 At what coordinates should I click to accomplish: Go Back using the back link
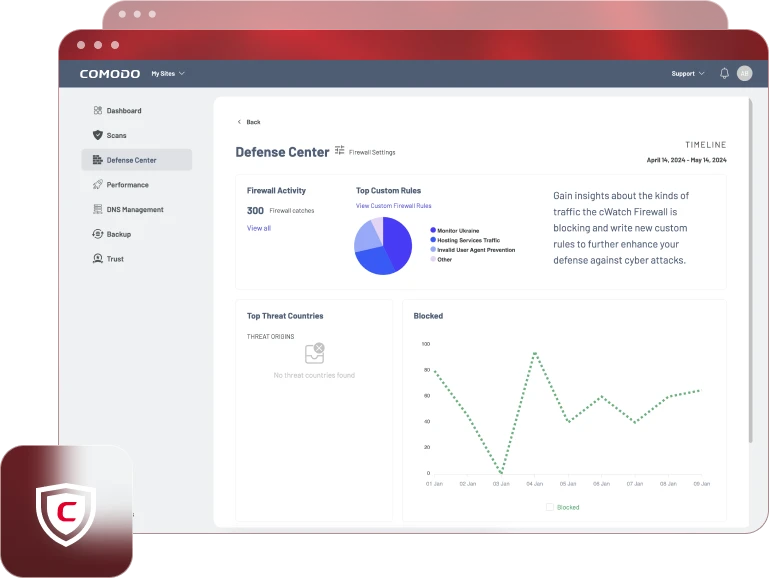coord(249,122)
